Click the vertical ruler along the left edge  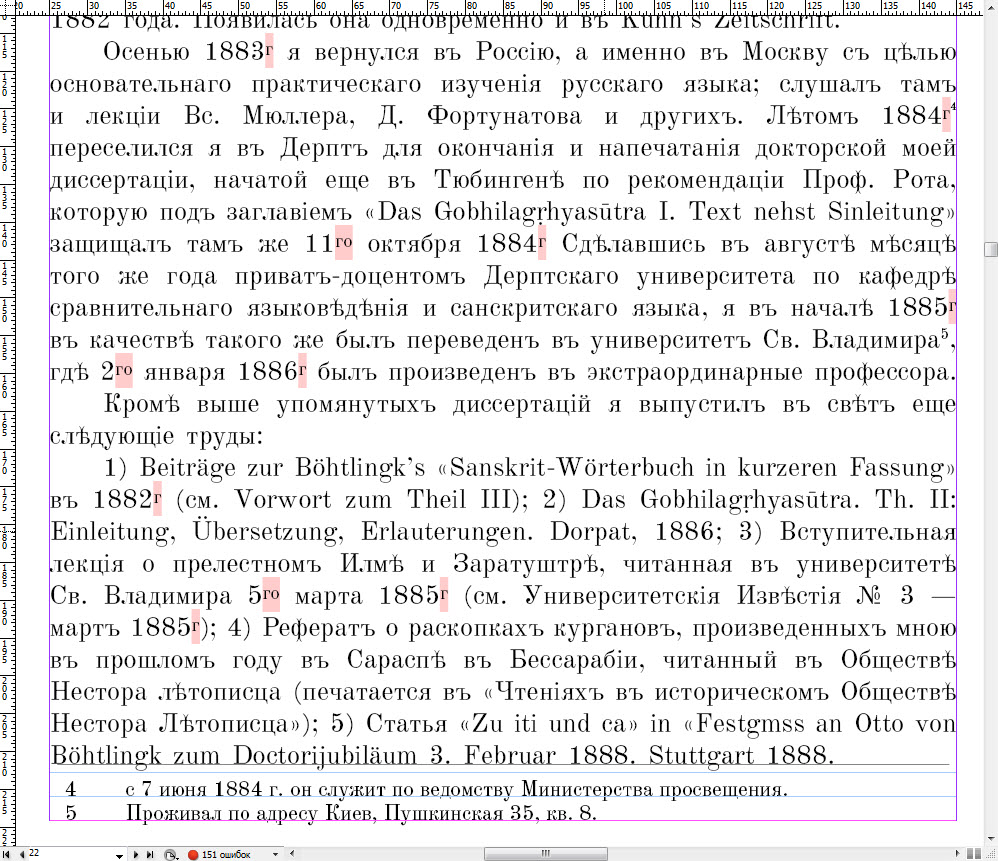tap(7, 433)
